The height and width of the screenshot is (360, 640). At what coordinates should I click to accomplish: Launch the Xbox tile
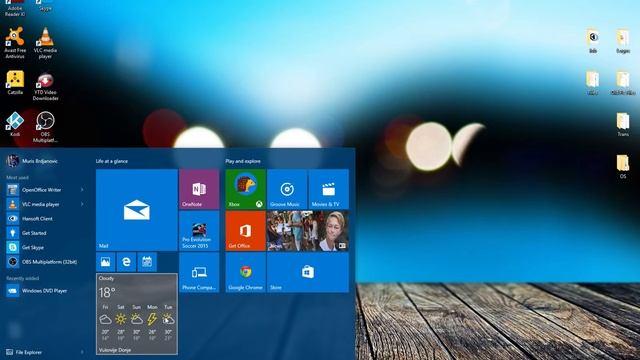coord(245,189)
